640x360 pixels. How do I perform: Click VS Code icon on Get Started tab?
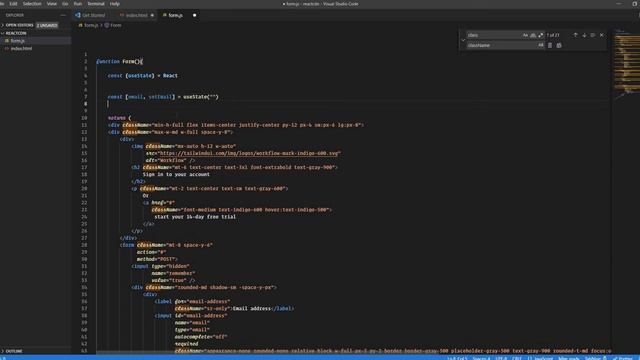[x=78, y=15]
